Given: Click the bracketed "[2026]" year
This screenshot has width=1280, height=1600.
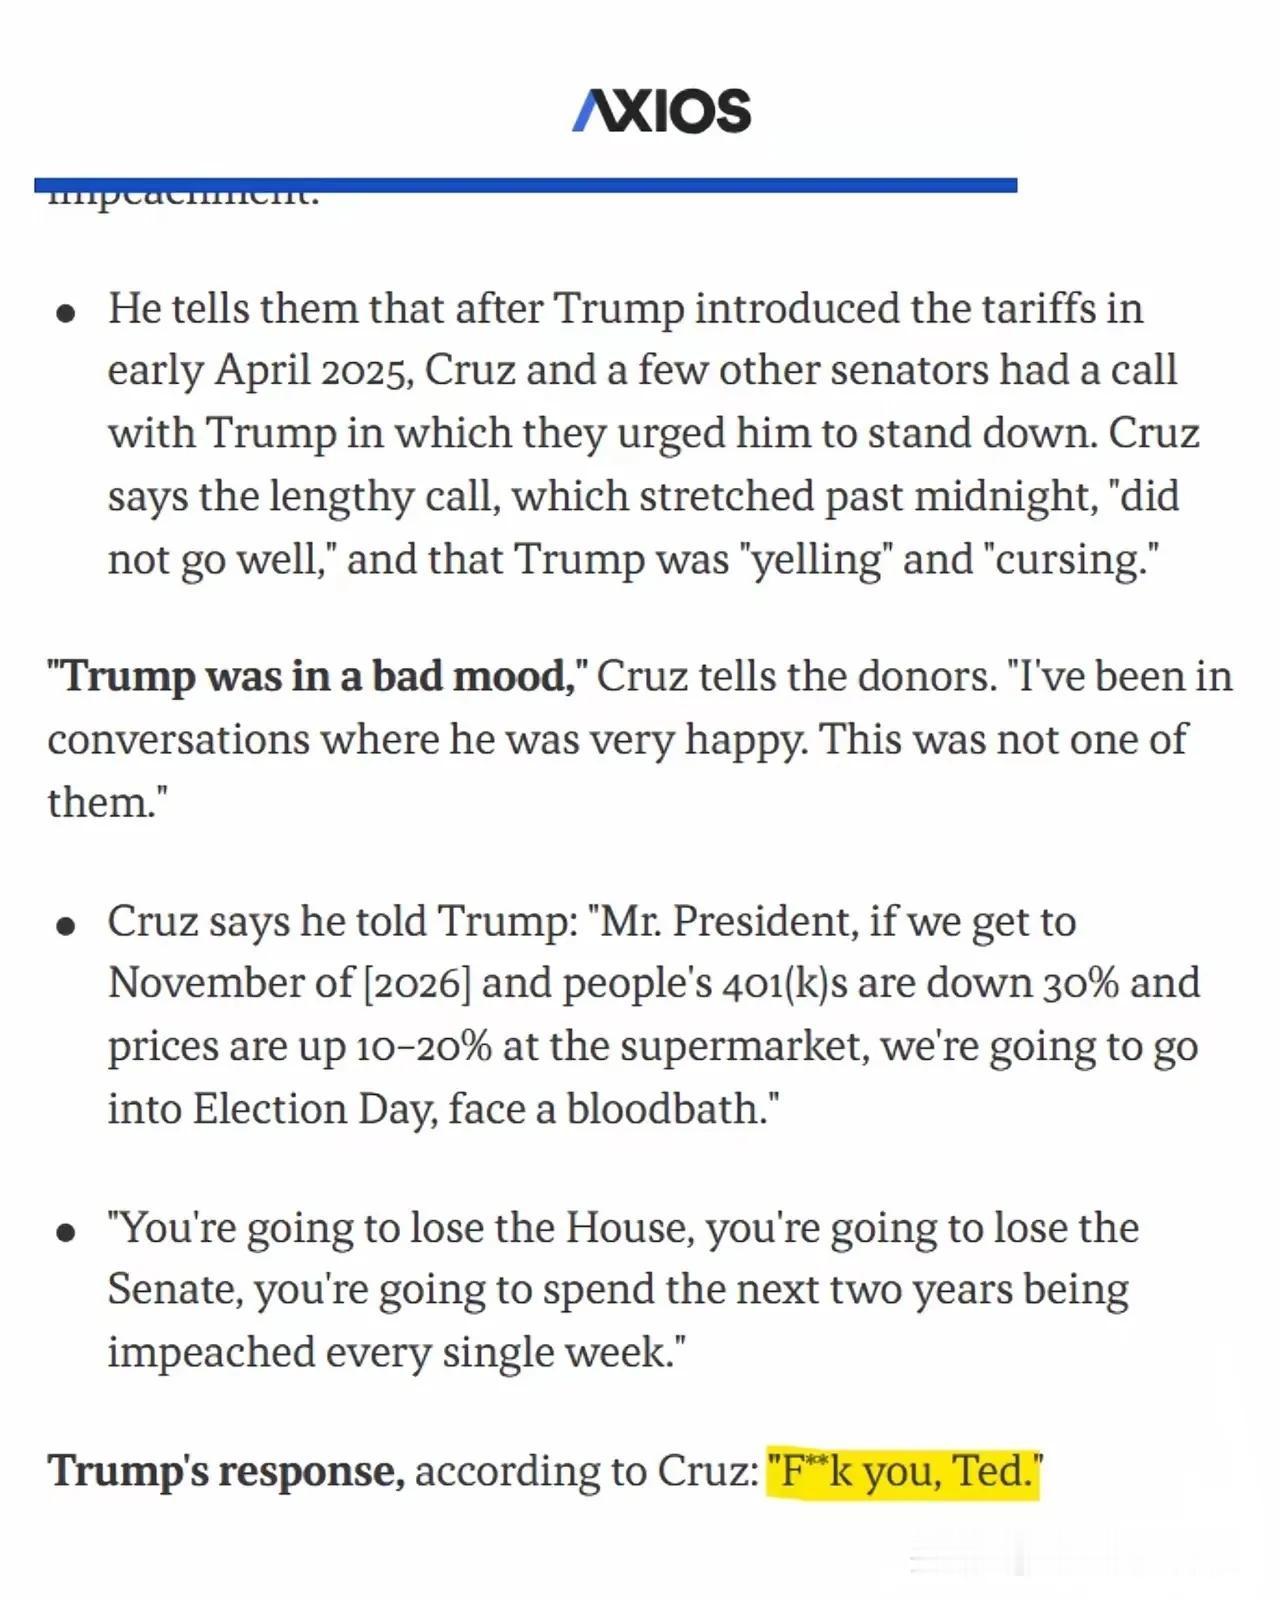Looking at the screenshot, I should pos(415,984).
